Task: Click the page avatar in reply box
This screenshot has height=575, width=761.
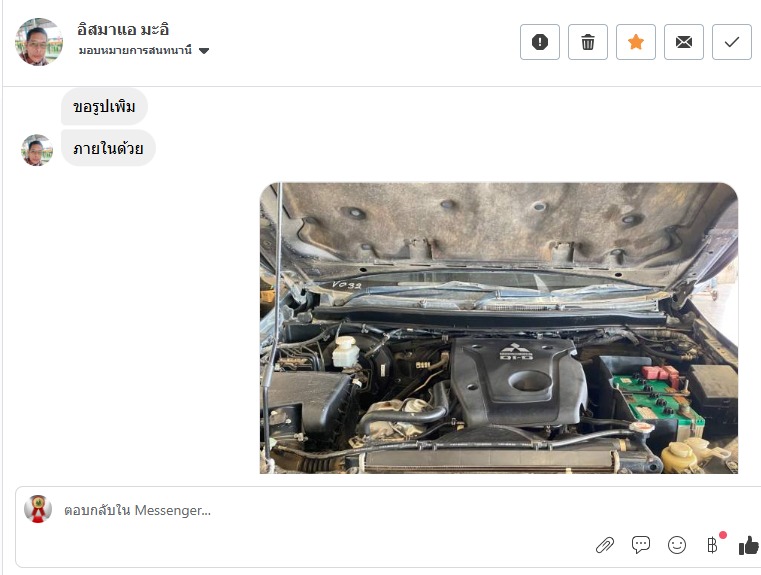Action: [x=38, y=509]
